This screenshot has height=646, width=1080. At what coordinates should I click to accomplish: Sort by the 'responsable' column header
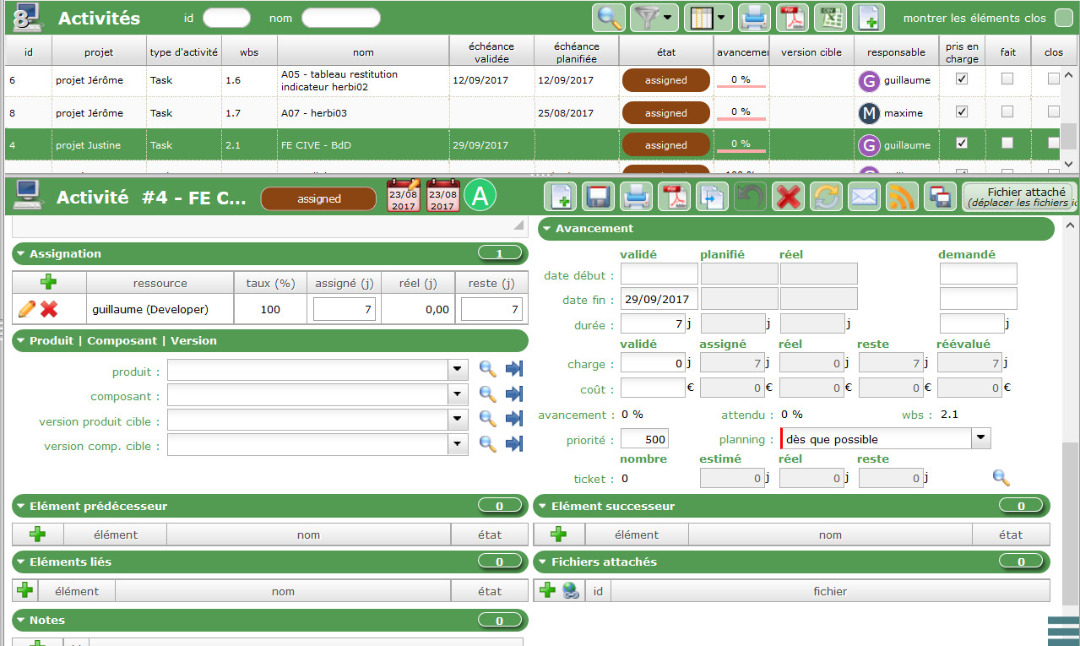(x=895, y=52)
